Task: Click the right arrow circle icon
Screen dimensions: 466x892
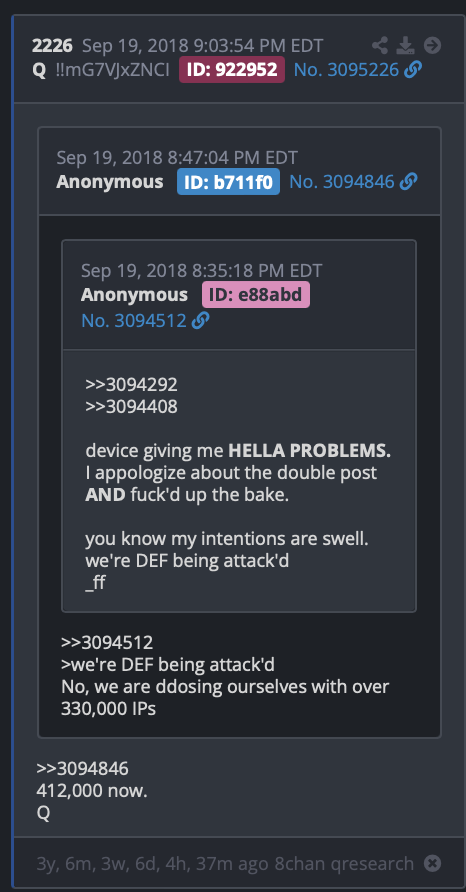Action: pos(432,46)
